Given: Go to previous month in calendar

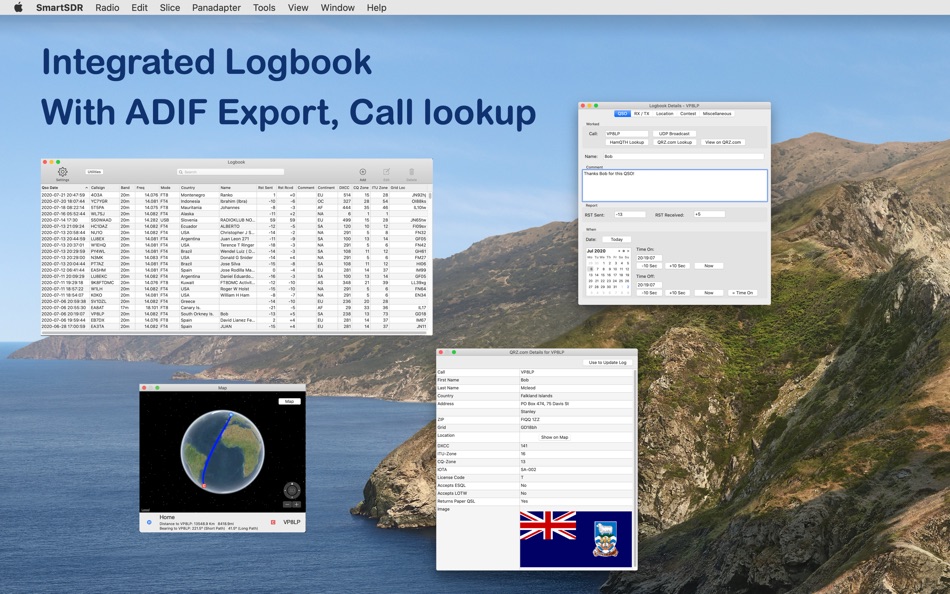Looking at the screenshot, I should (619, 251).
